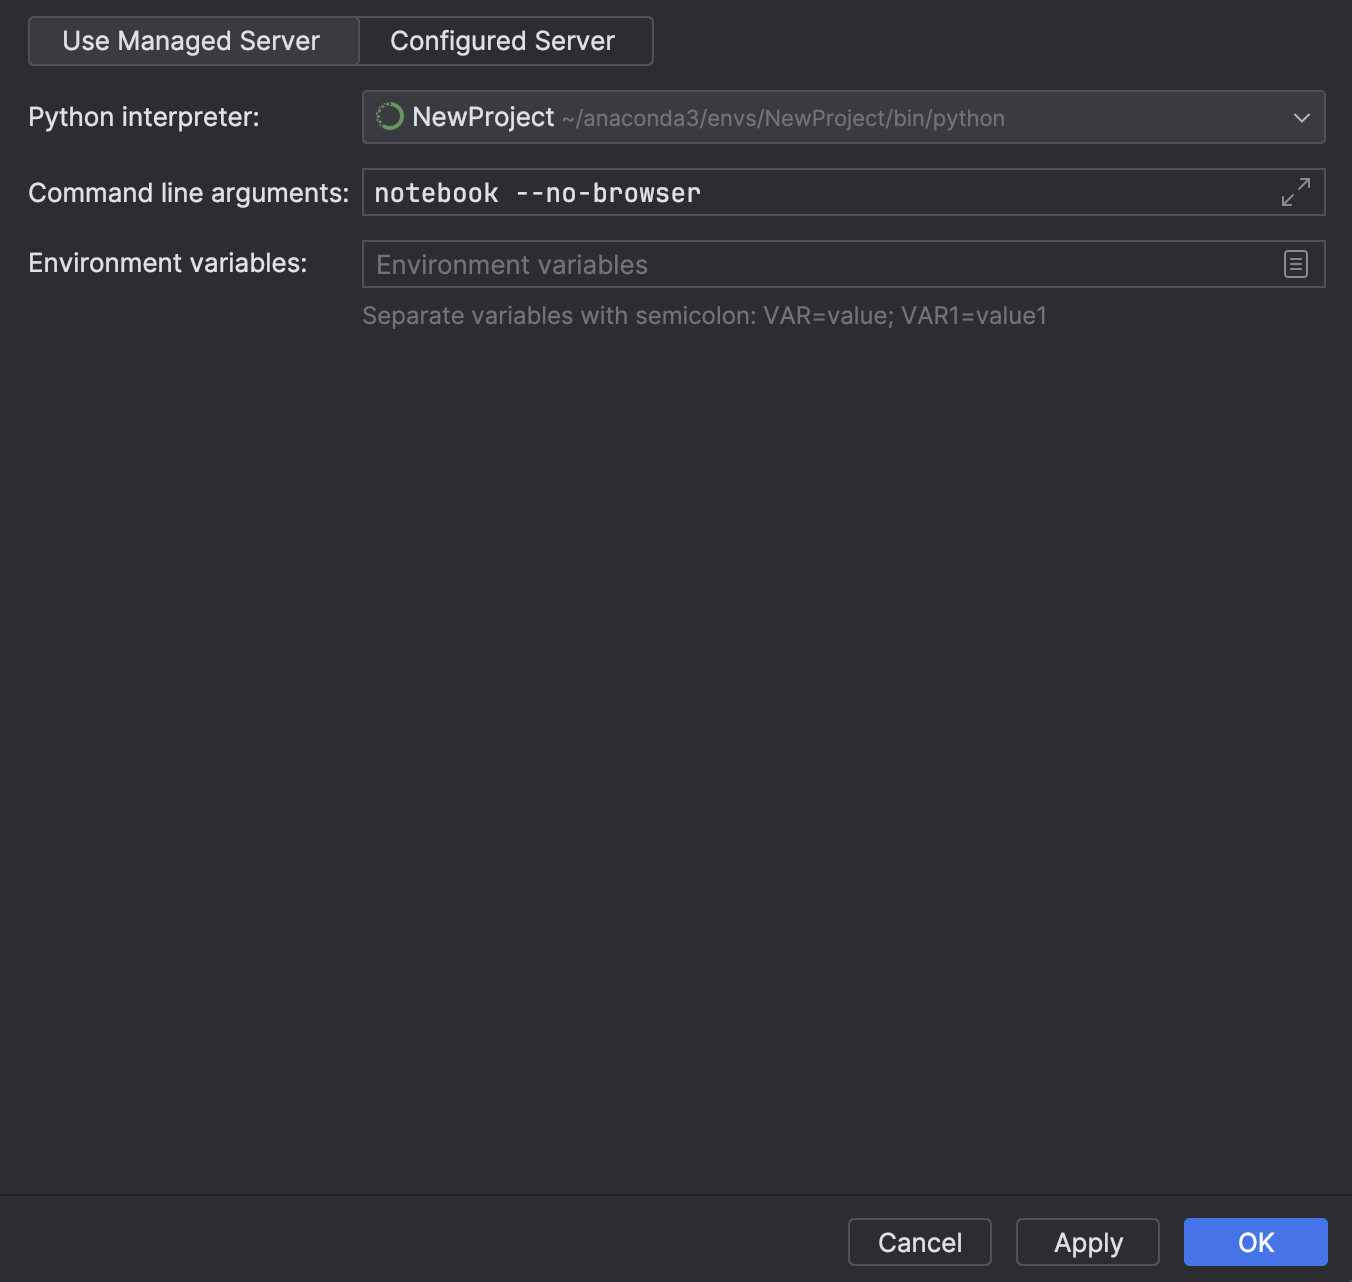Click the Command line arguments label
1352x1282 pixels.
click(188, 193)
